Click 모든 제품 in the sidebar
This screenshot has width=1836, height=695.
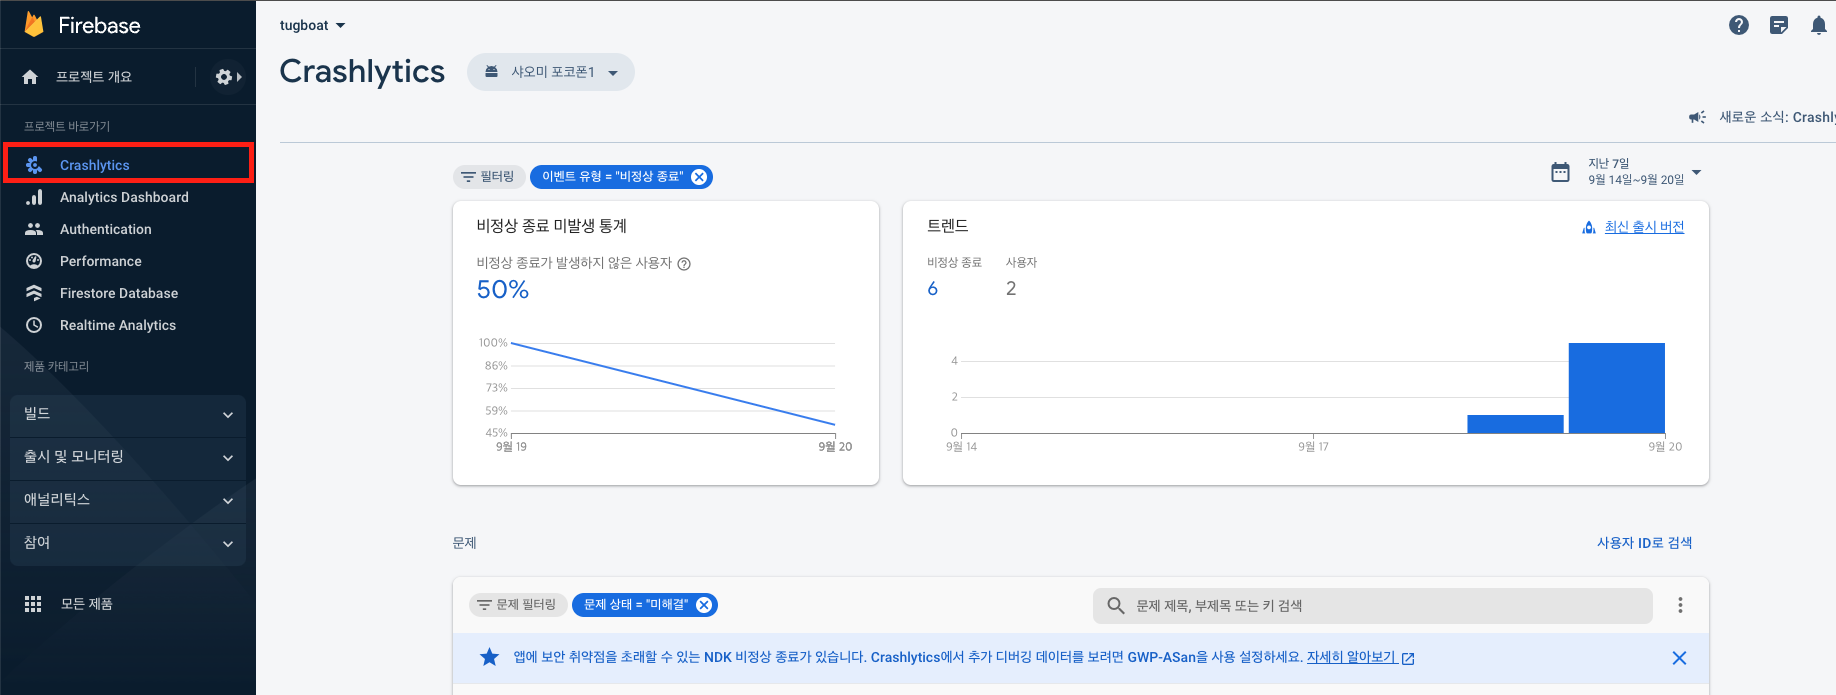point(87,604)
